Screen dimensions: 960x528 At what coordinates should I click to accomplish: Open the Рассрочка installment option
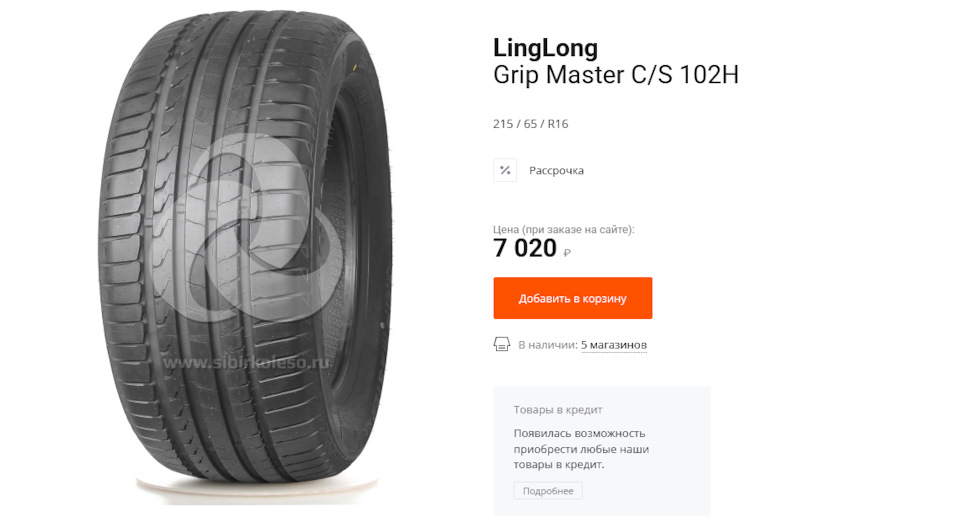click(x=556, y=170)
